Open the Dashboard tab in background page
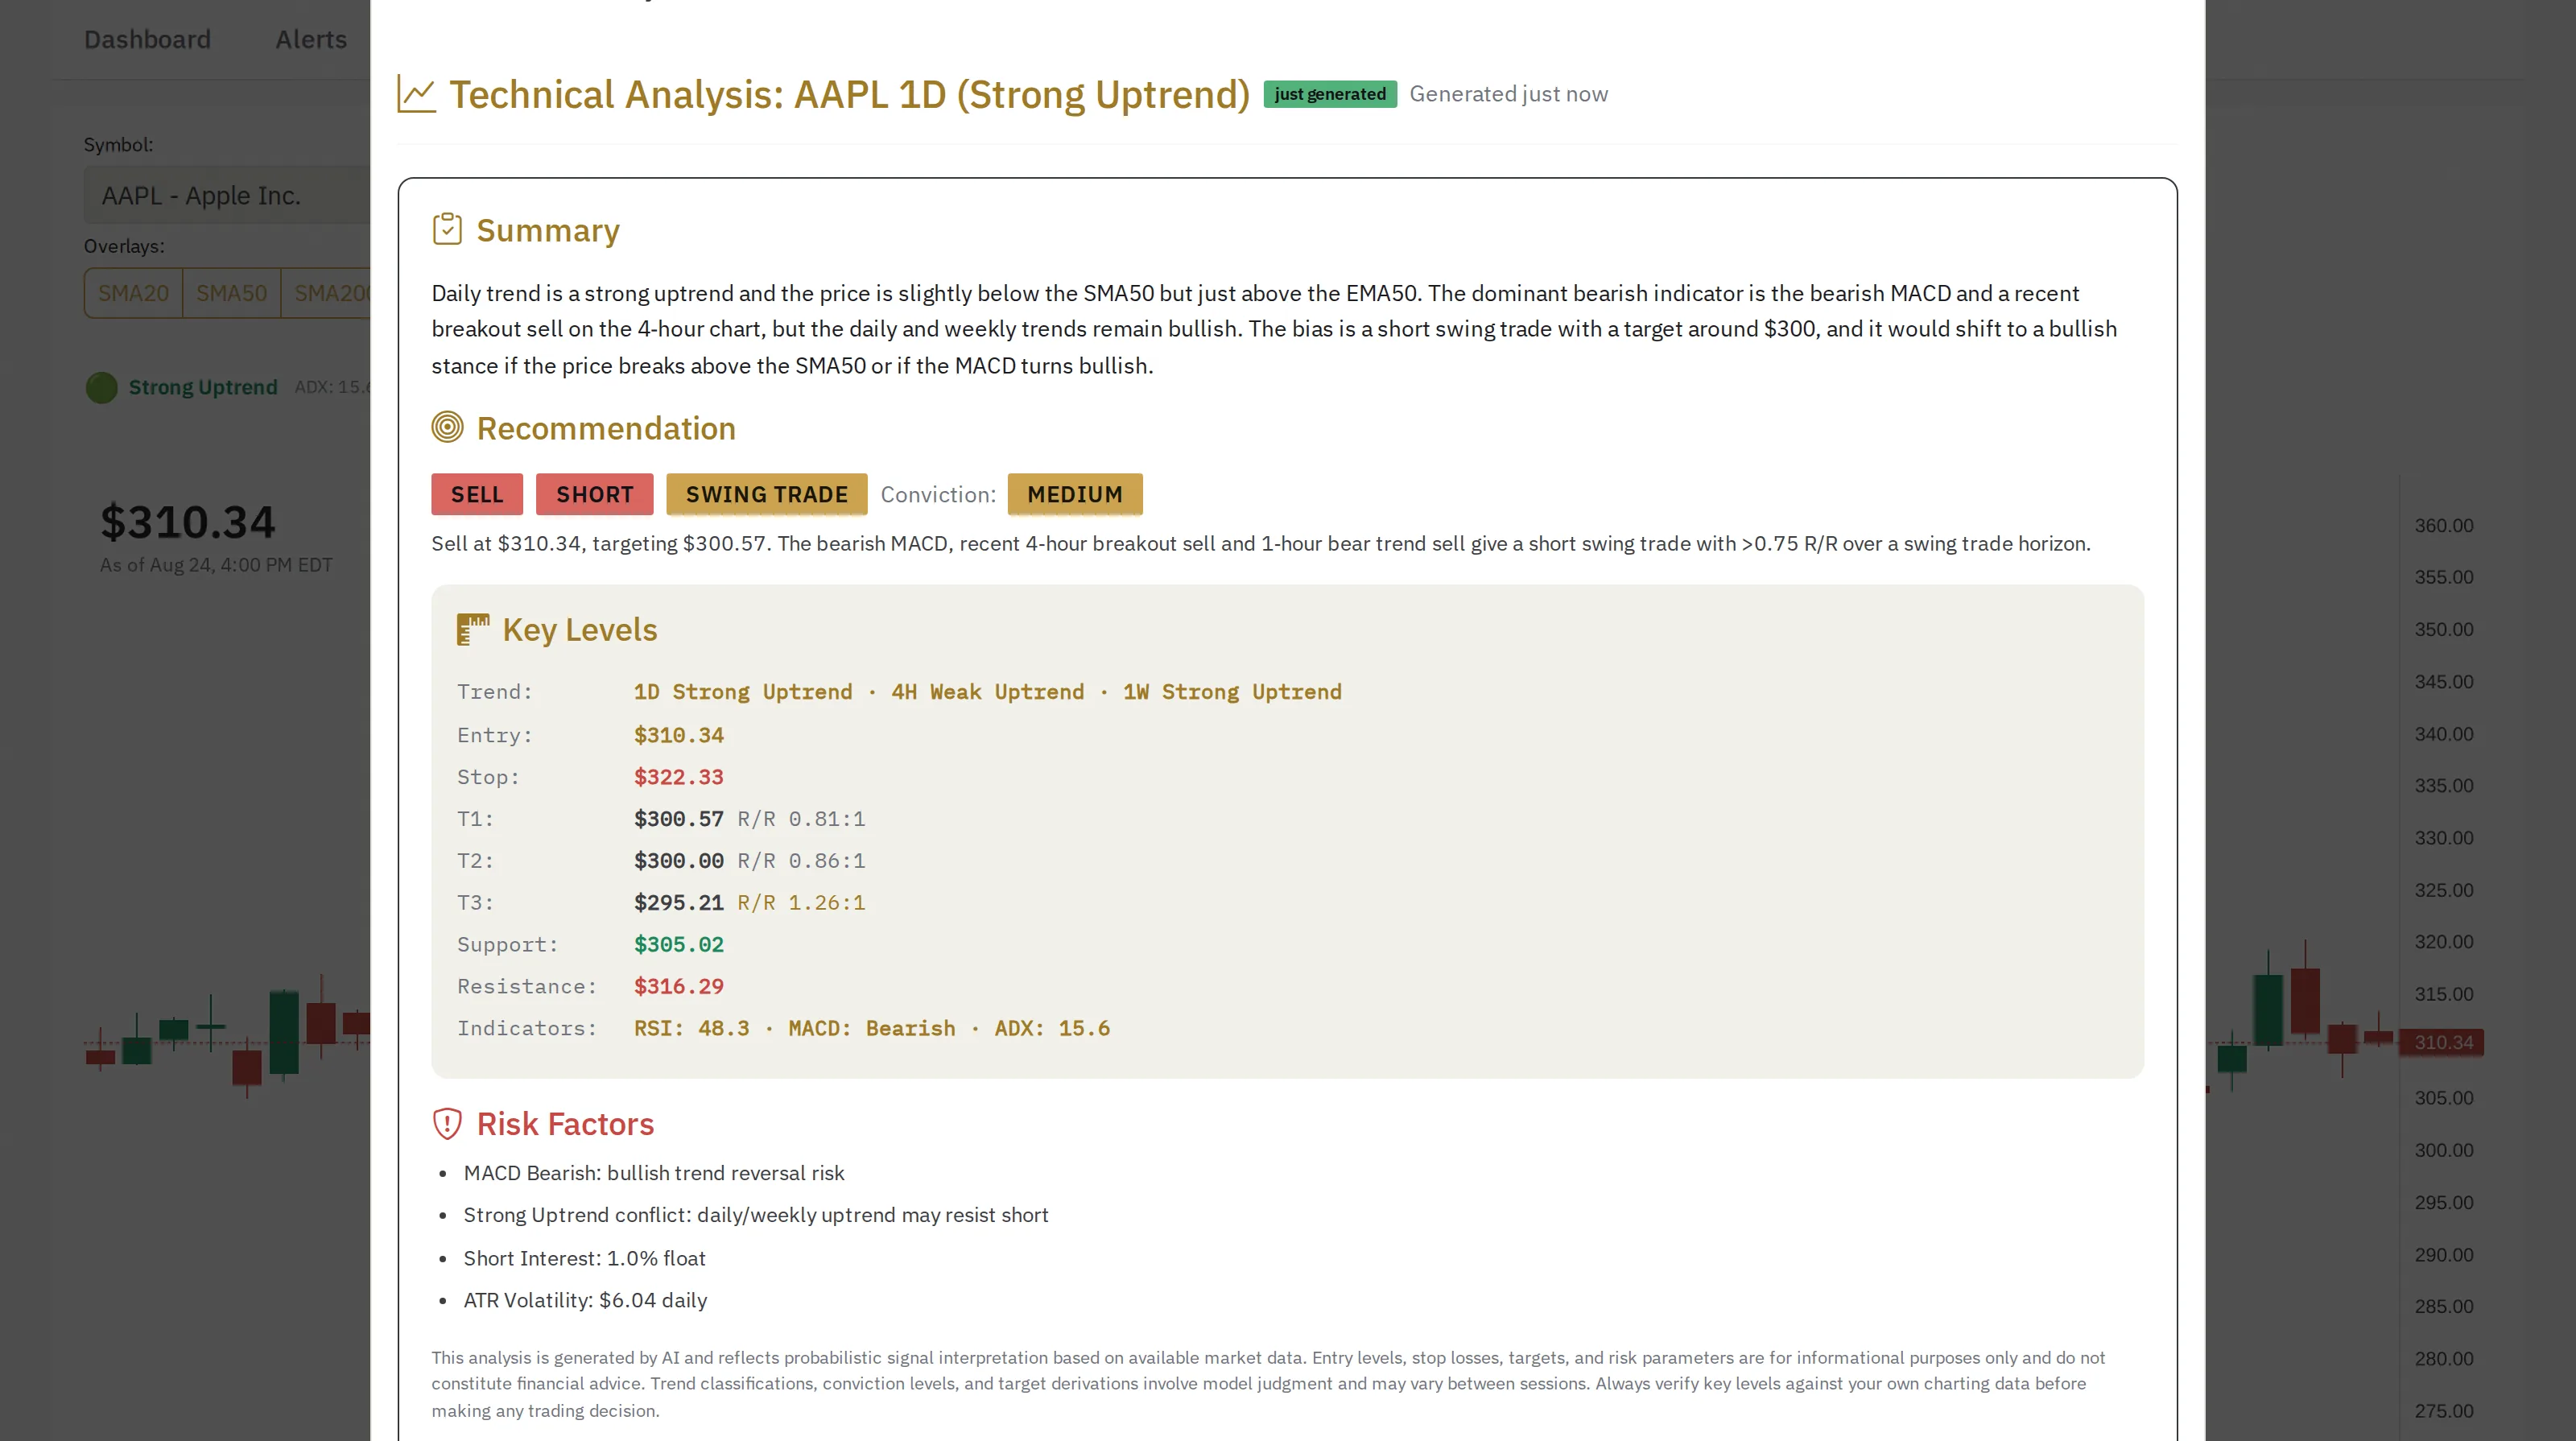Viewport: 2576px width, 1441px height. pos(148,39)
